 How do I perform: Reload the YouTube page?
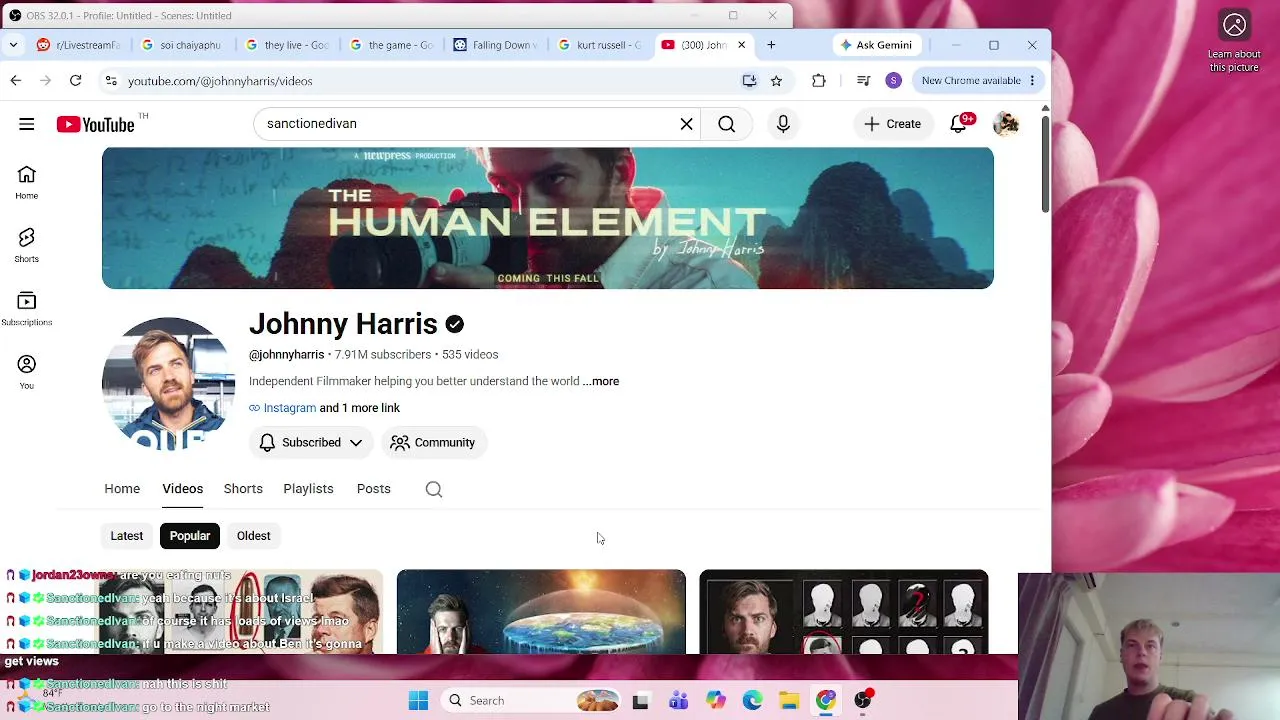tap(75, 81)
